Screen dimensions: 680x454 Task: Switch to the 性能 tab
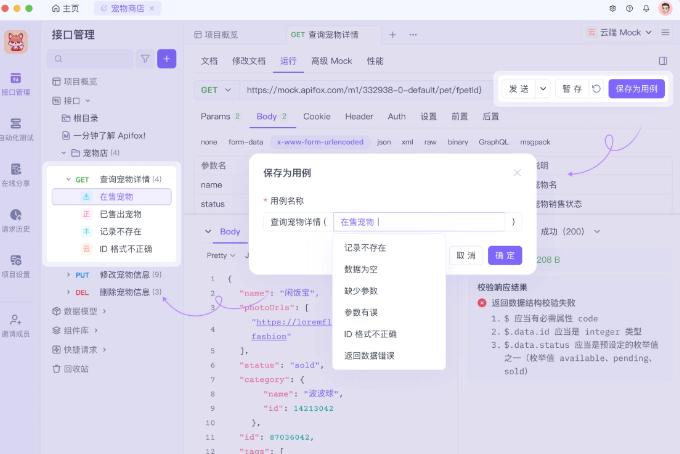375,61
